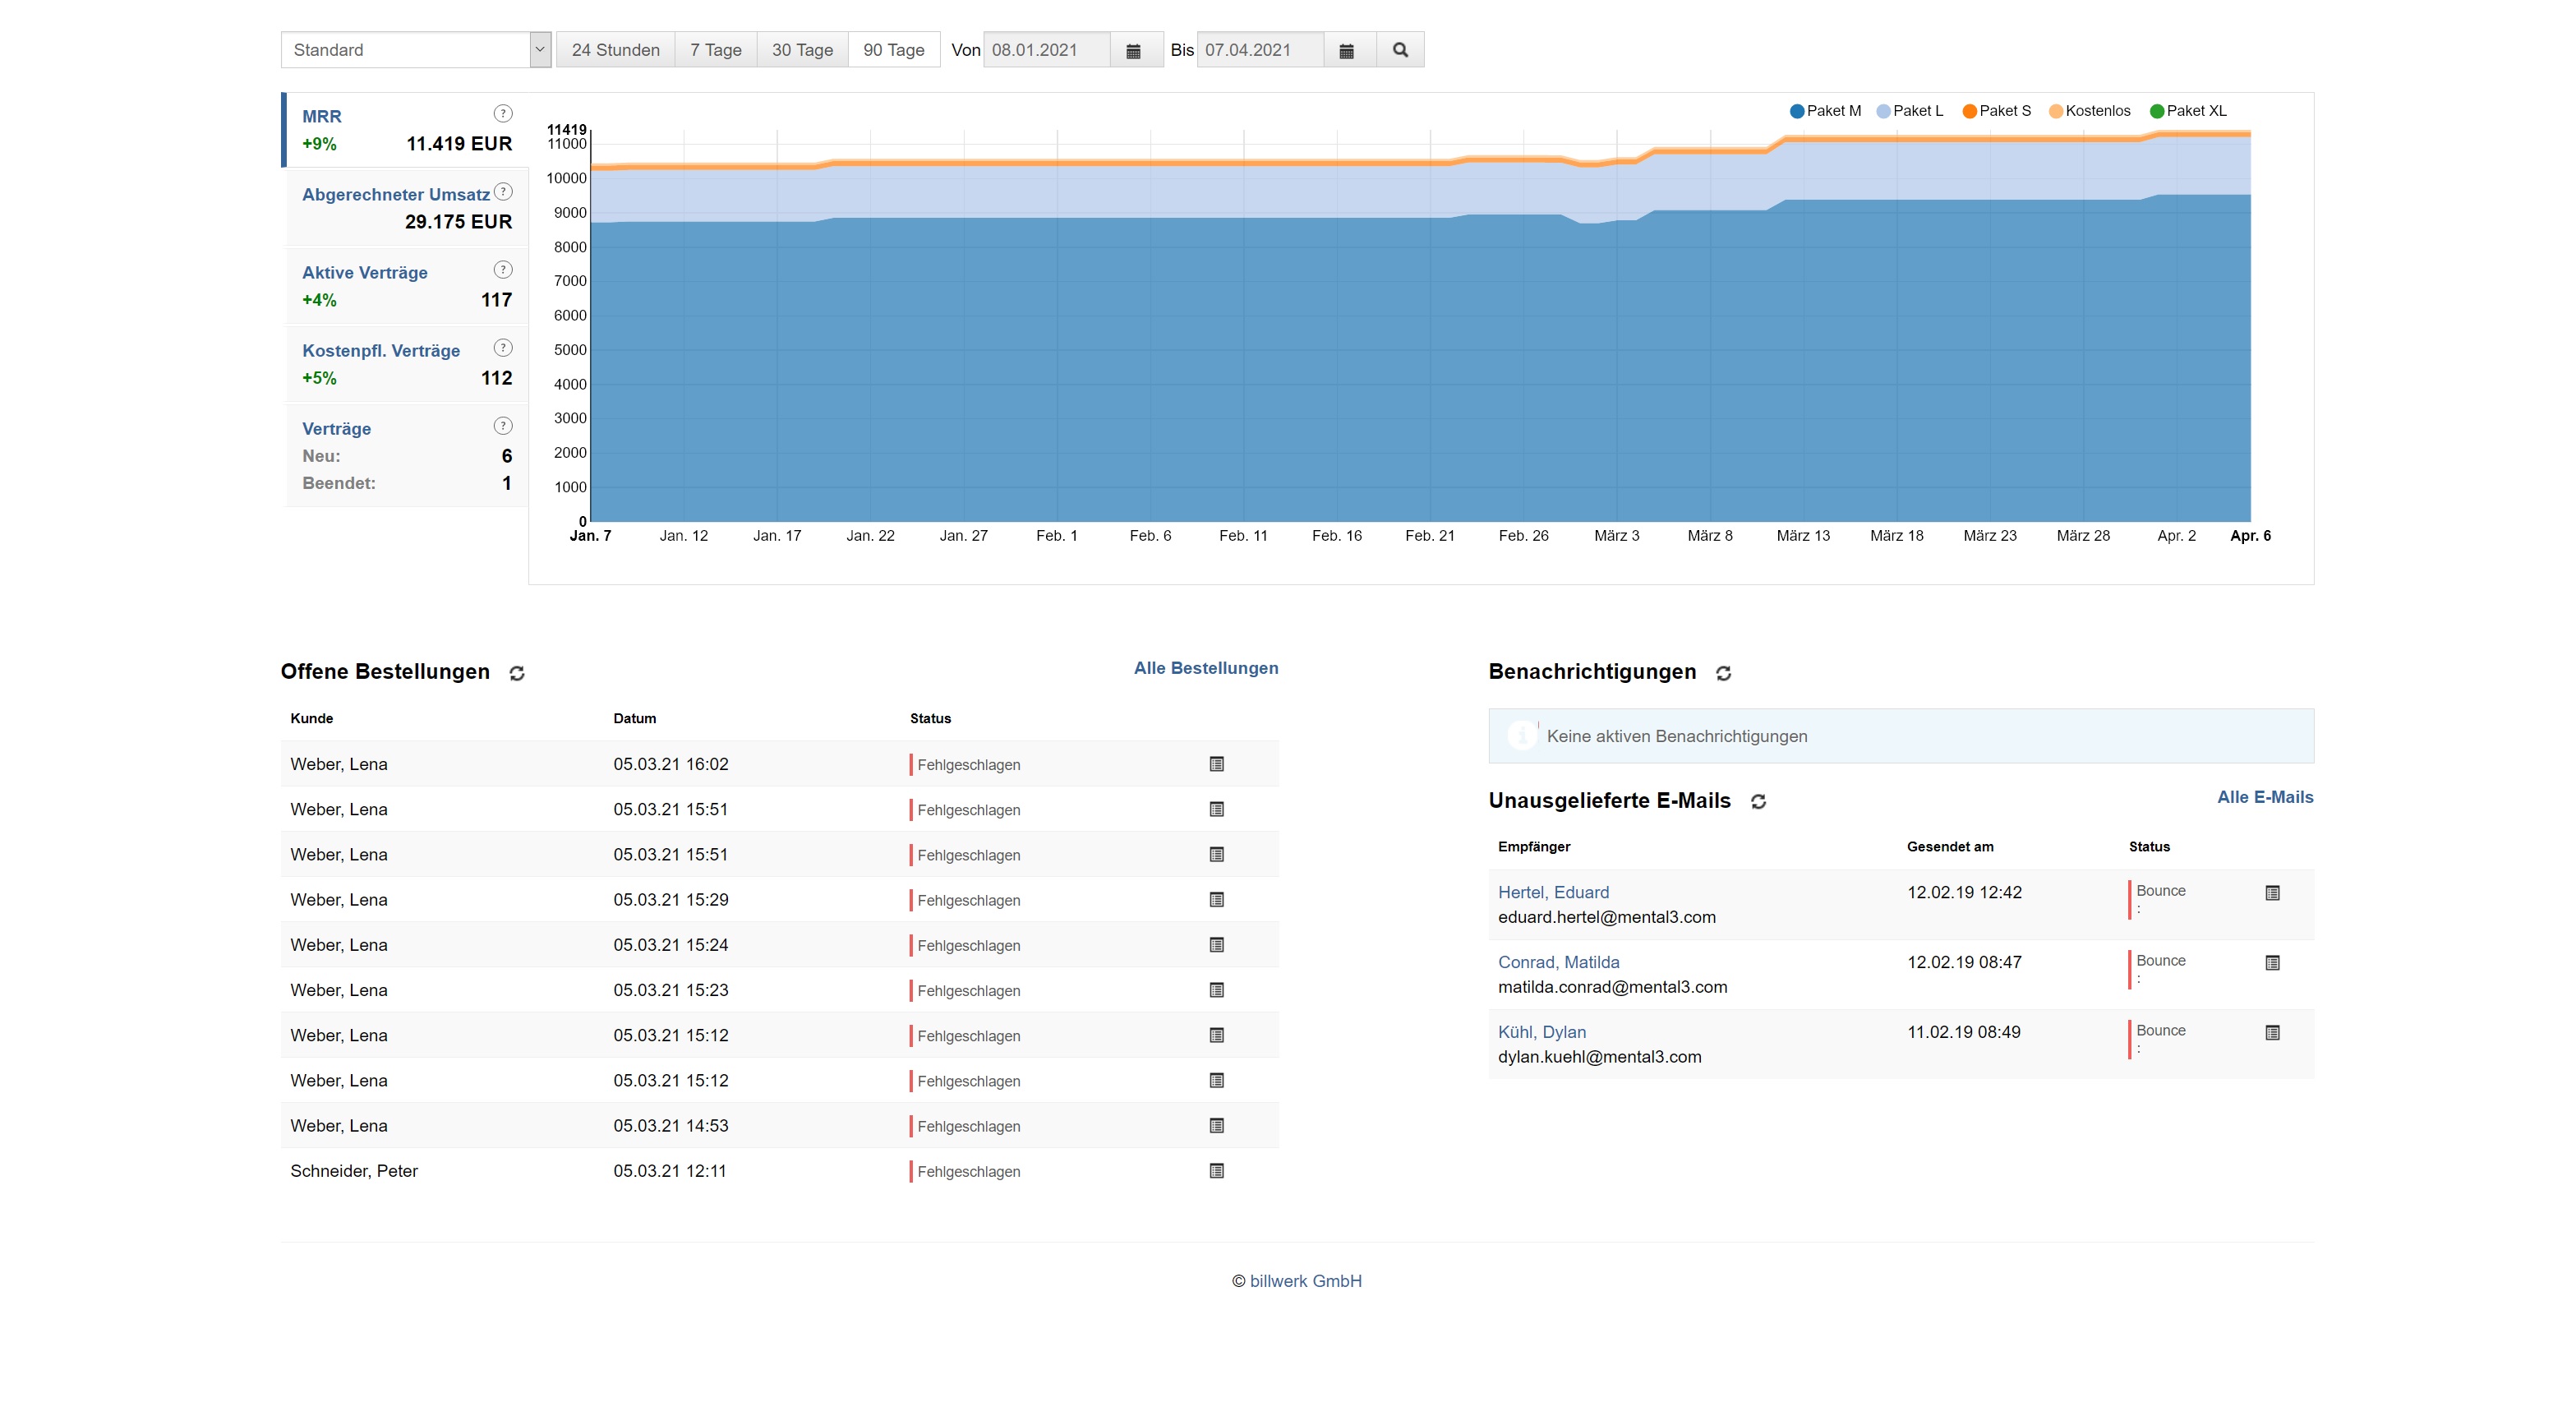Select the 30 Tage range
2576x1416 pixels.
pyautogui.click(x=802, y=50)
